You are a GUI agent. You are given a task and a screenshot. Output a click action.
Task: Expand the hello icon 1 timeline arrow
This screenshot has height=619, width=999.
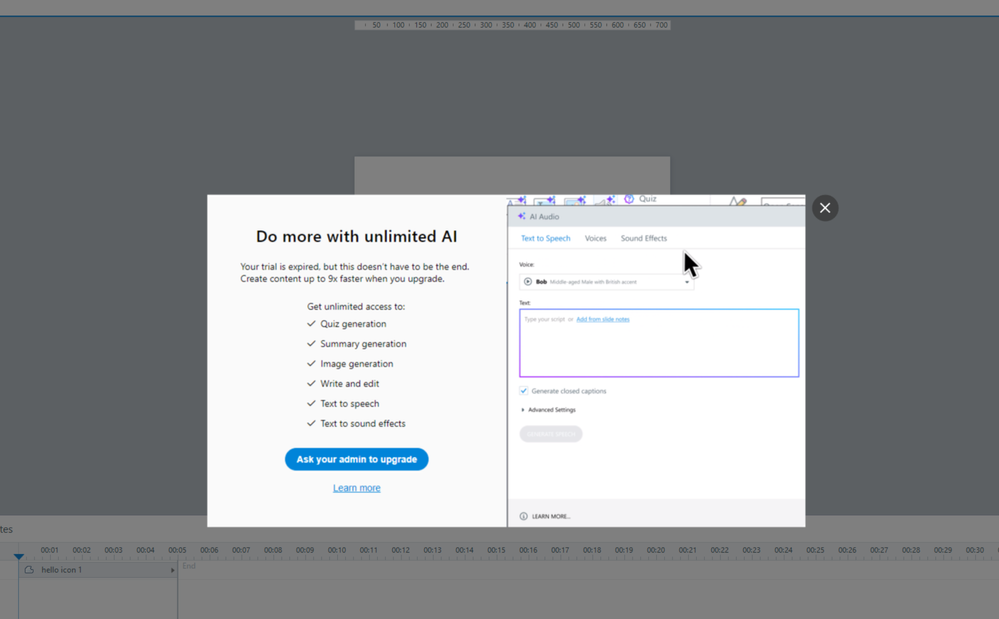pyautogui.click(x=172, y=571)
